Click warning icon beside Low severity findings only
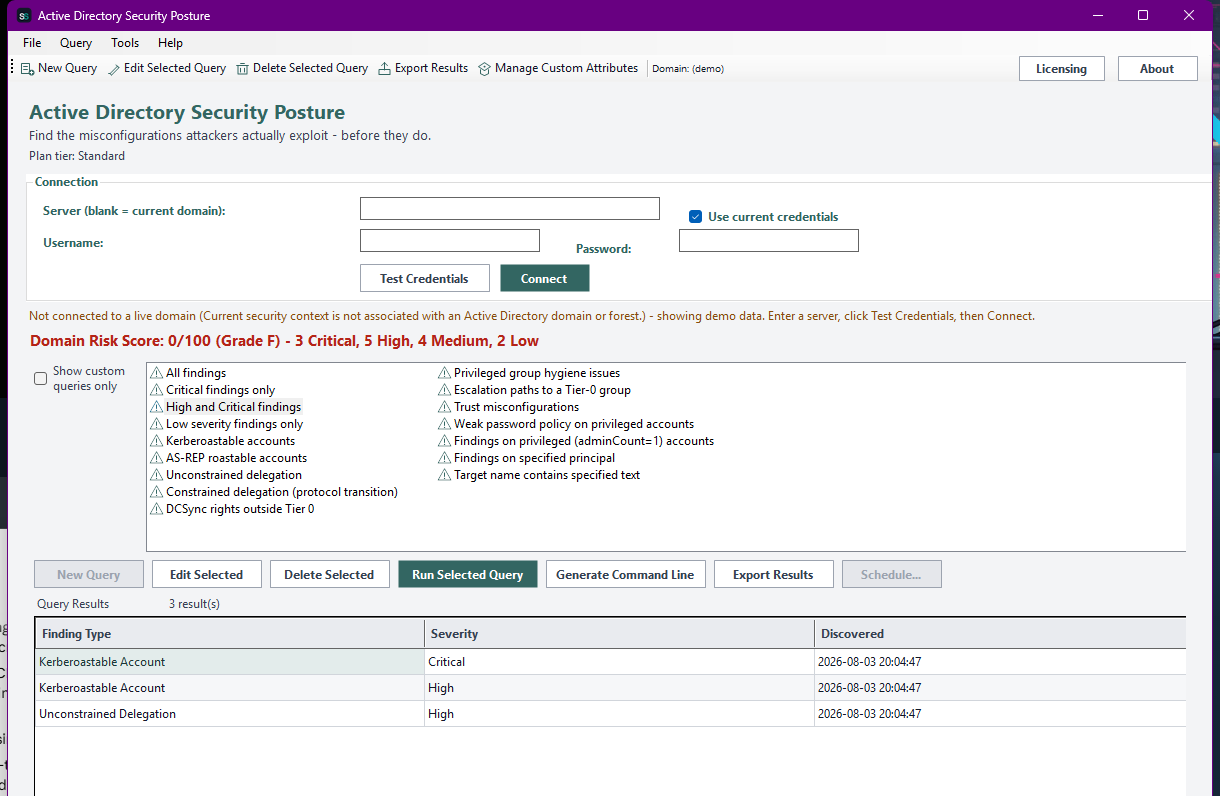The width and height of the screenshot is (1220, 796). tap(157, 424)
